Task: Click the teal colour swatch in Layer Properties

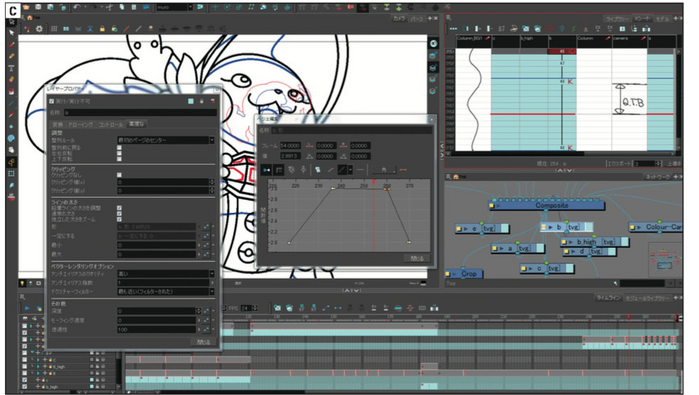Action: click(x=191, y=101)
